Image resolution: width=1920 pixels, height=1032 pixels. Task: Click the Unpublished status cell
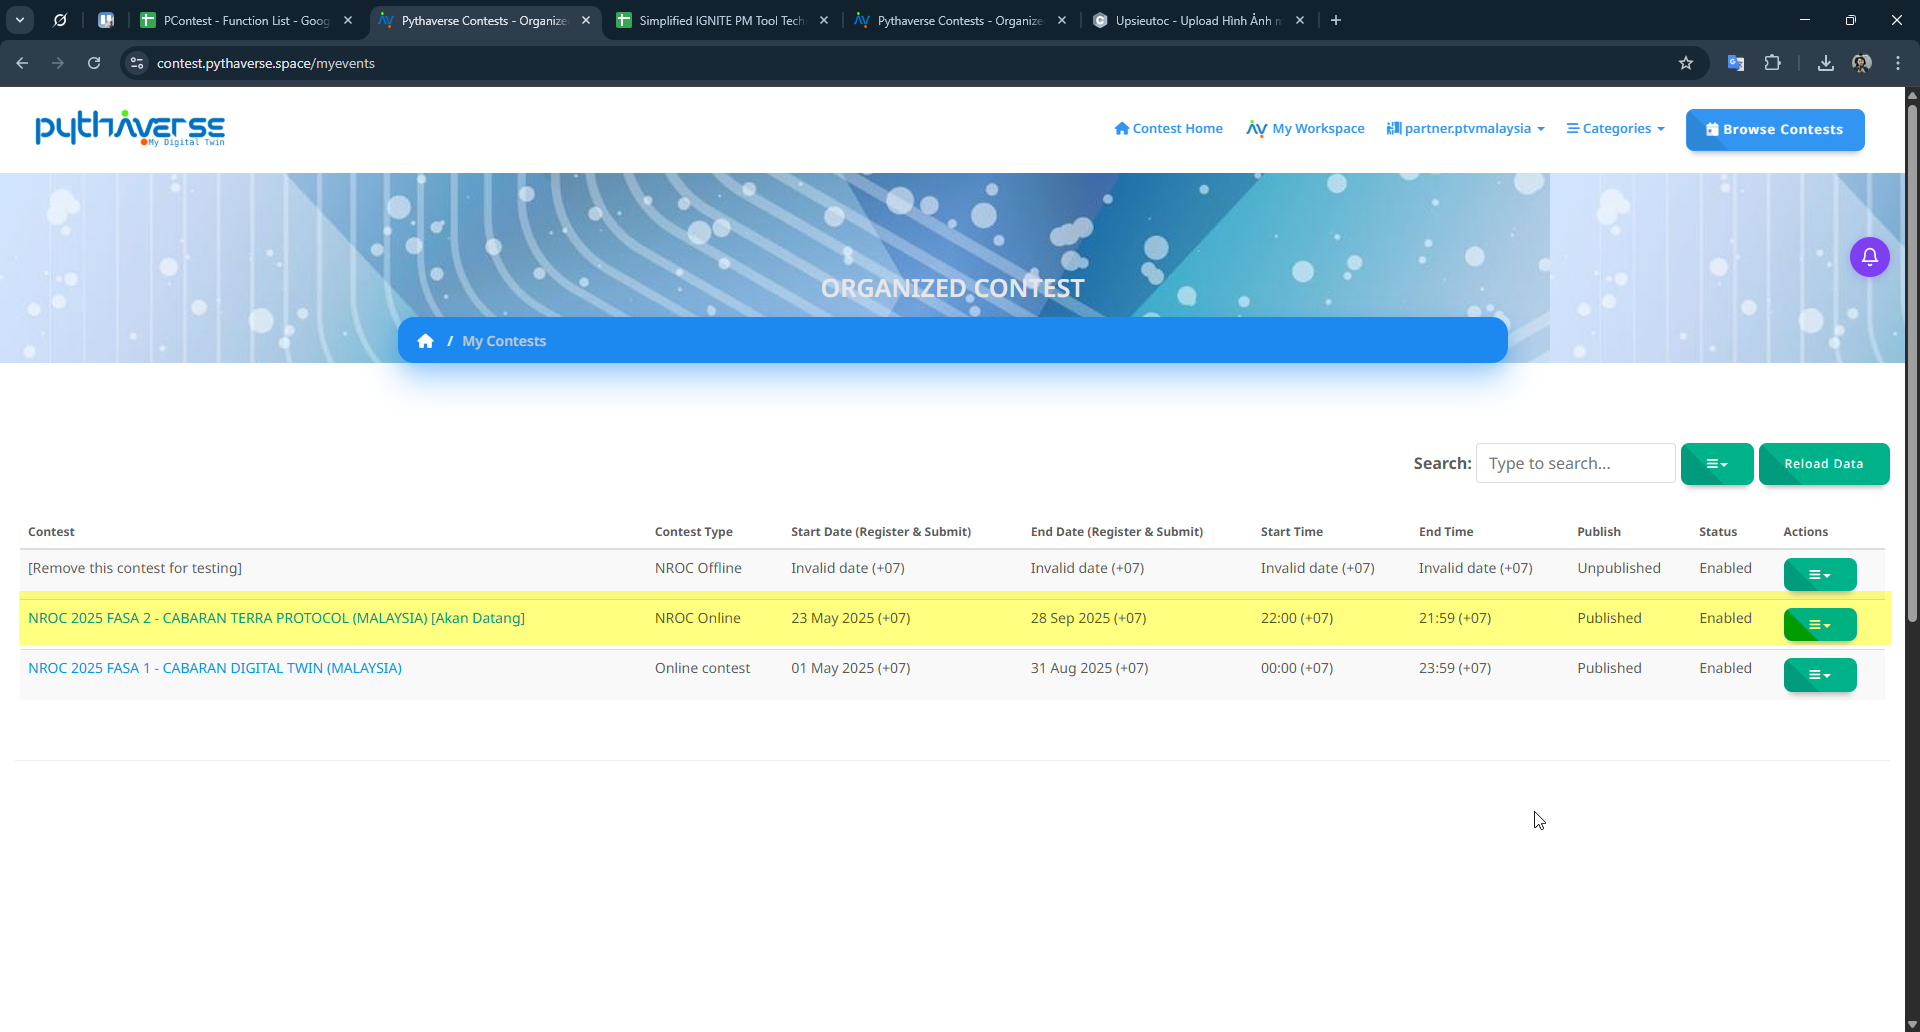click(1619, 568)
